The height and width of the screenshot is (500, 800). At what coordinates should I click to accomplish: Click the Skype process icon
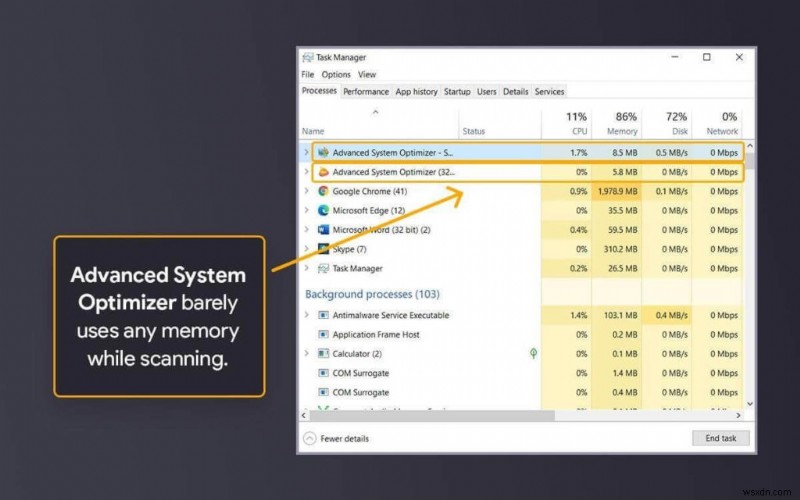click(323, 249)
